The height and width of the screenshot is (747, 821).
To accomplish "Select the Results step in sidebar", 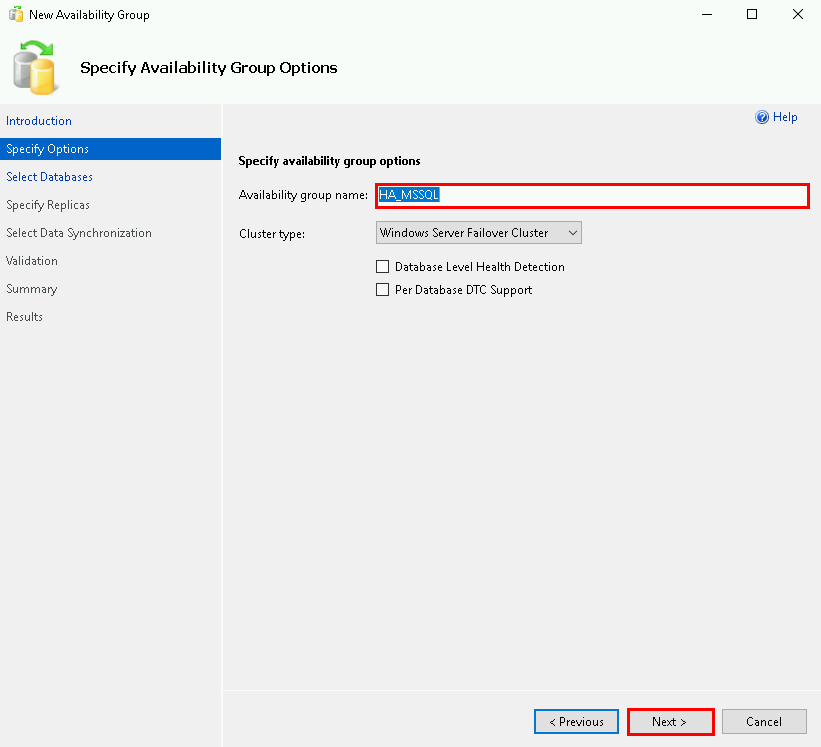I will tap(24, 317).
